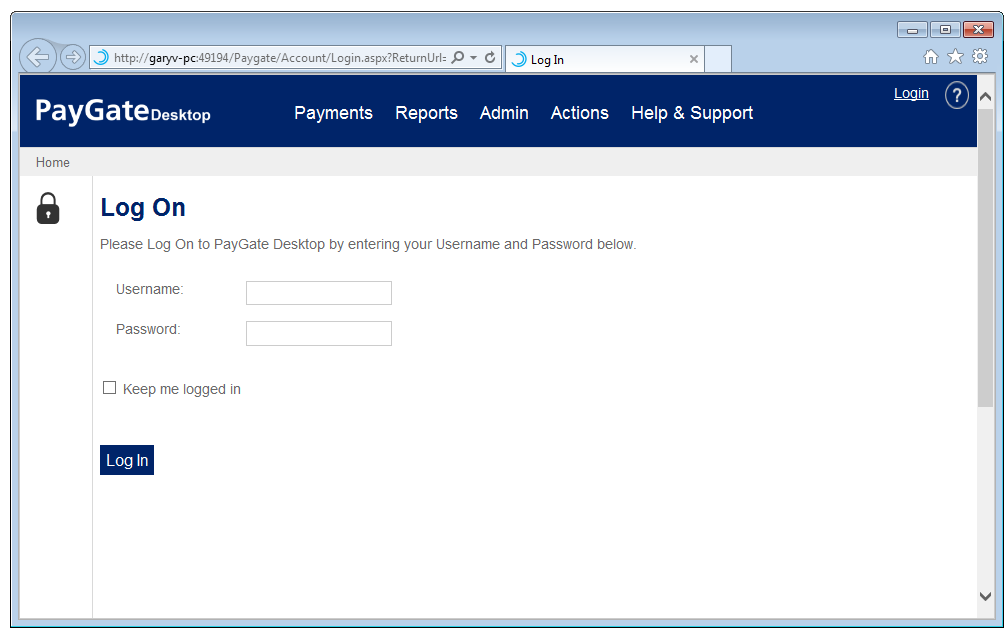Click the Login link in header

point(911,93)
